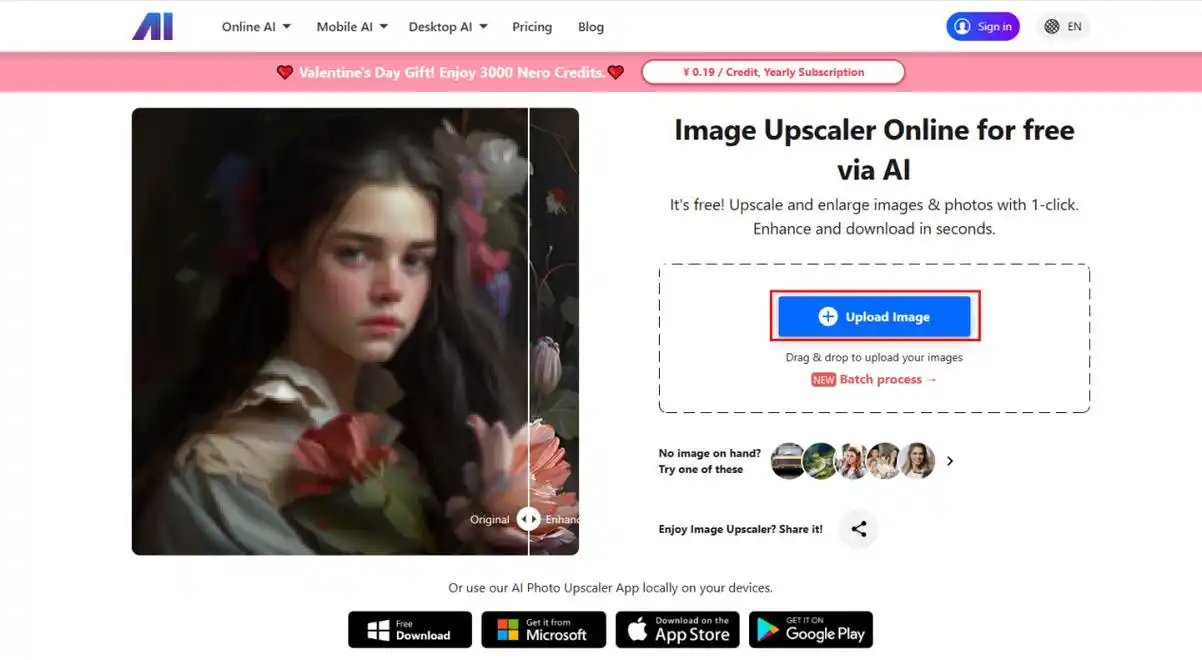Go to the Blog page
The width and height of the screenshot is (1202, 660).
pos(591,27)
